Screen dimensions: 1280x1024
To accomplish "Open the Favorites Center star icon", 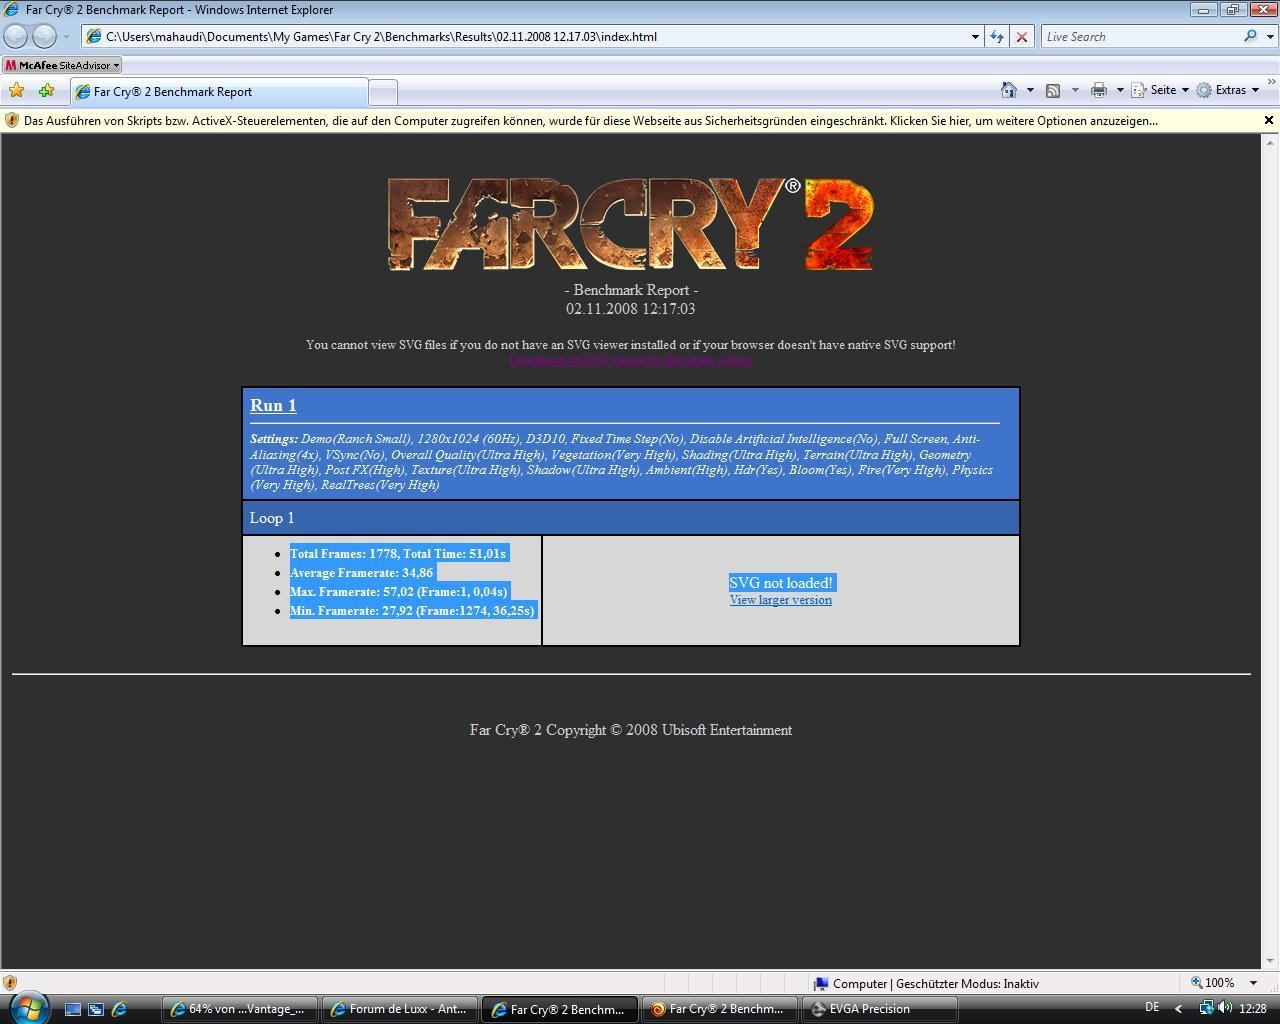I will pos(16,91).
